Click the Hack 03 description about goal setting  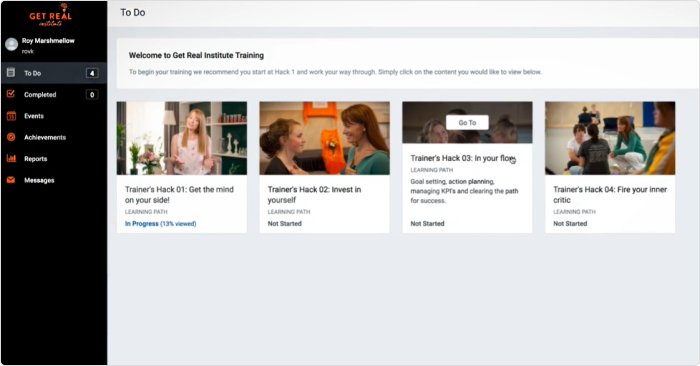click(x=464, y=191)
